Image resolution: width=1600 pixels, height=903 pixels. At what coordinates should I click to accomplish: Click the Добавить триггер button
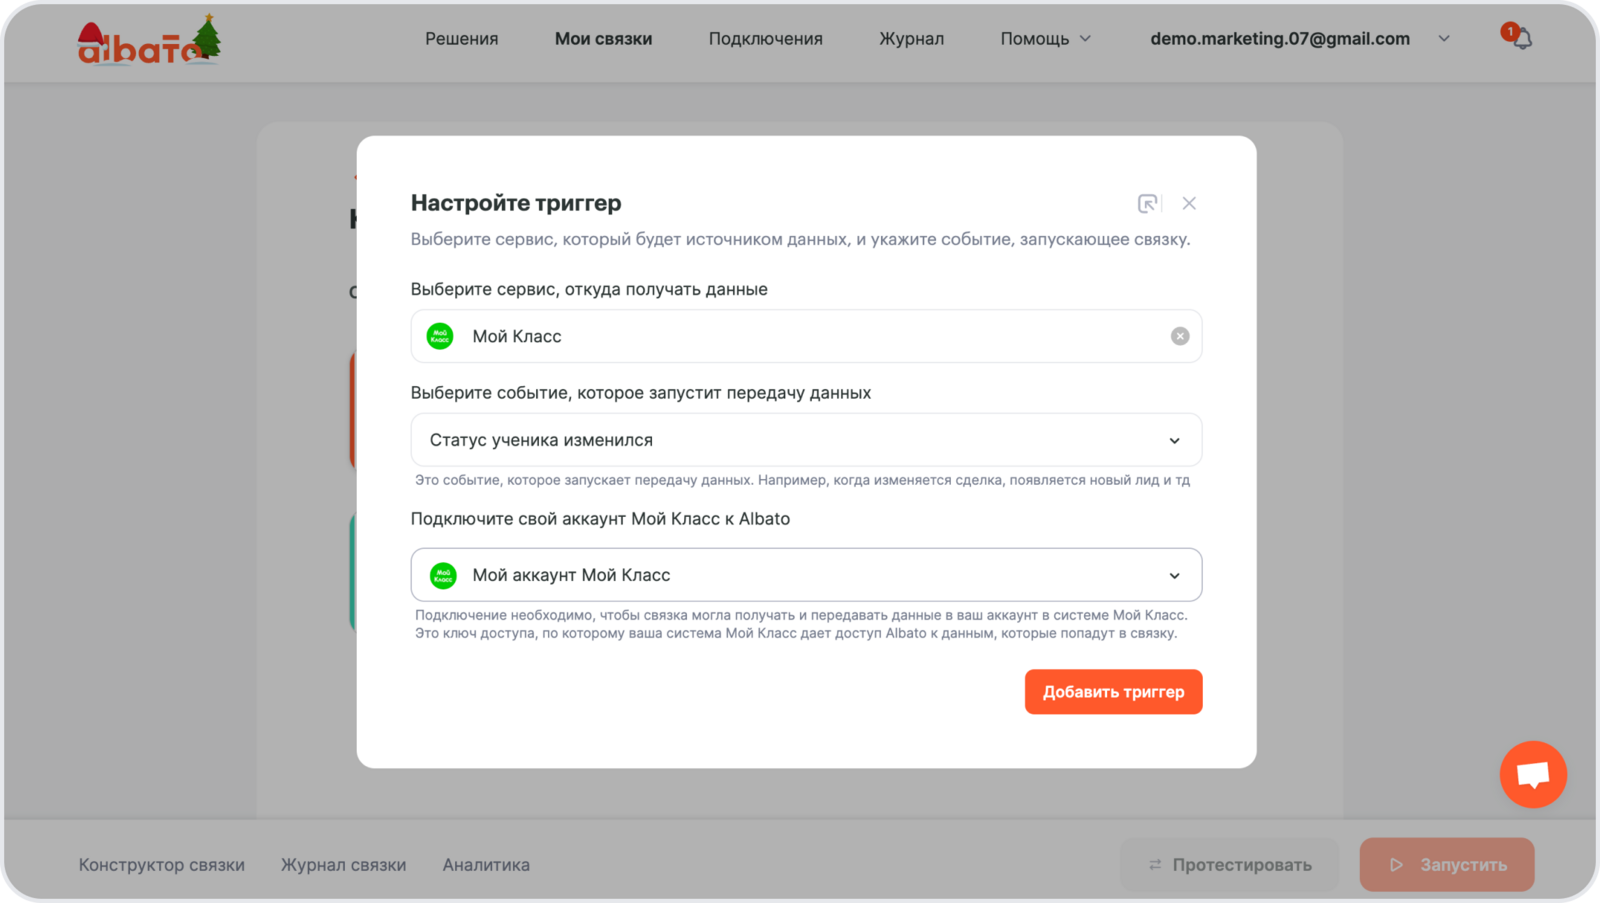1113,692
